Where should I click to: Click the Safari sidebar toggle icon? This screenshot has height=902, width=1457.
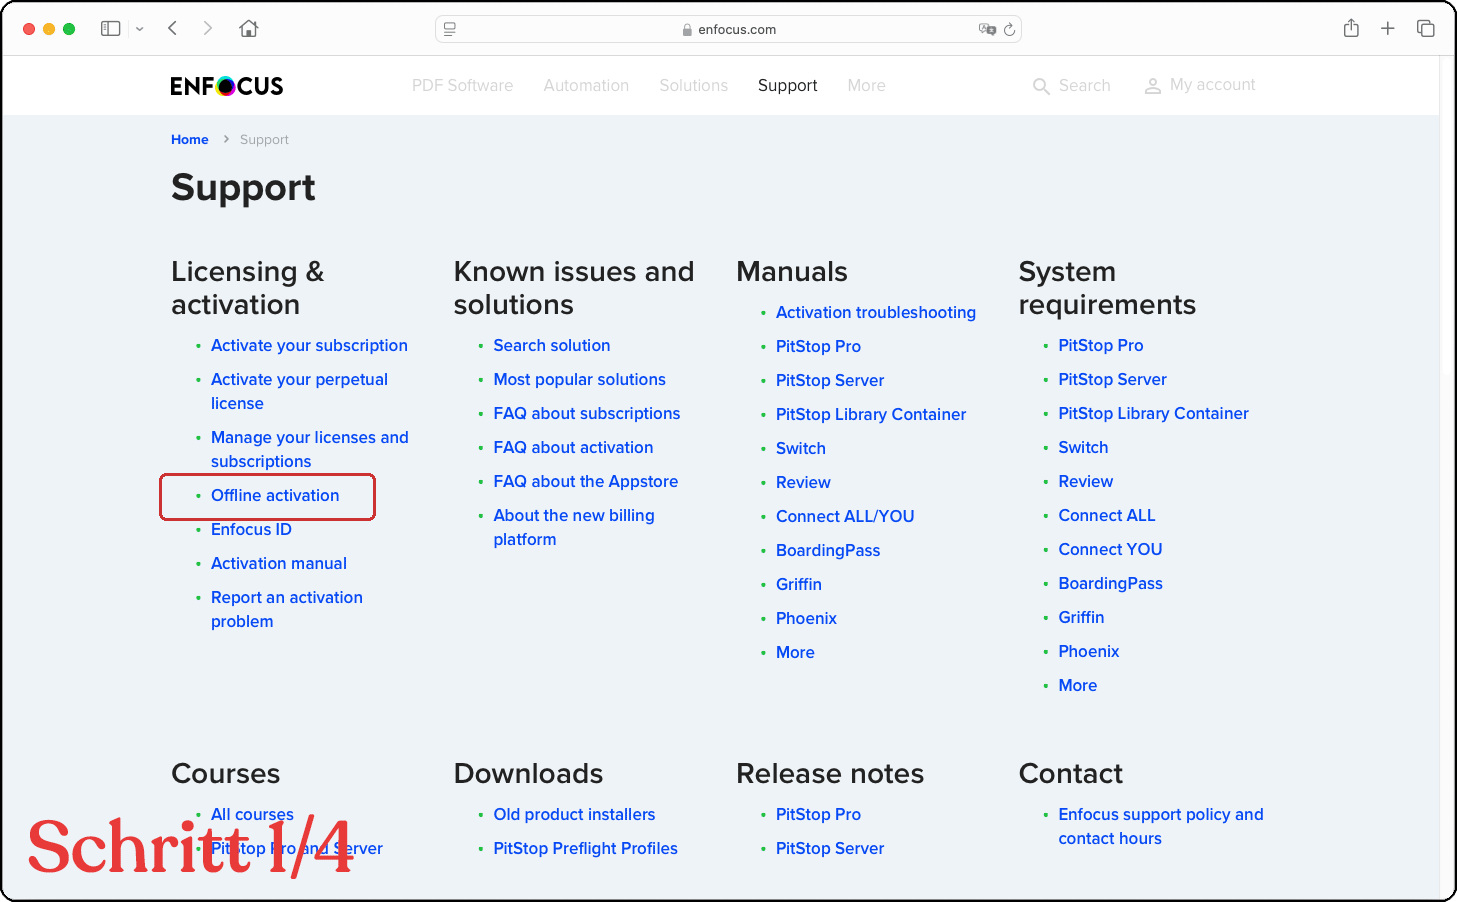pyautogui.click(x=110, y=29)
